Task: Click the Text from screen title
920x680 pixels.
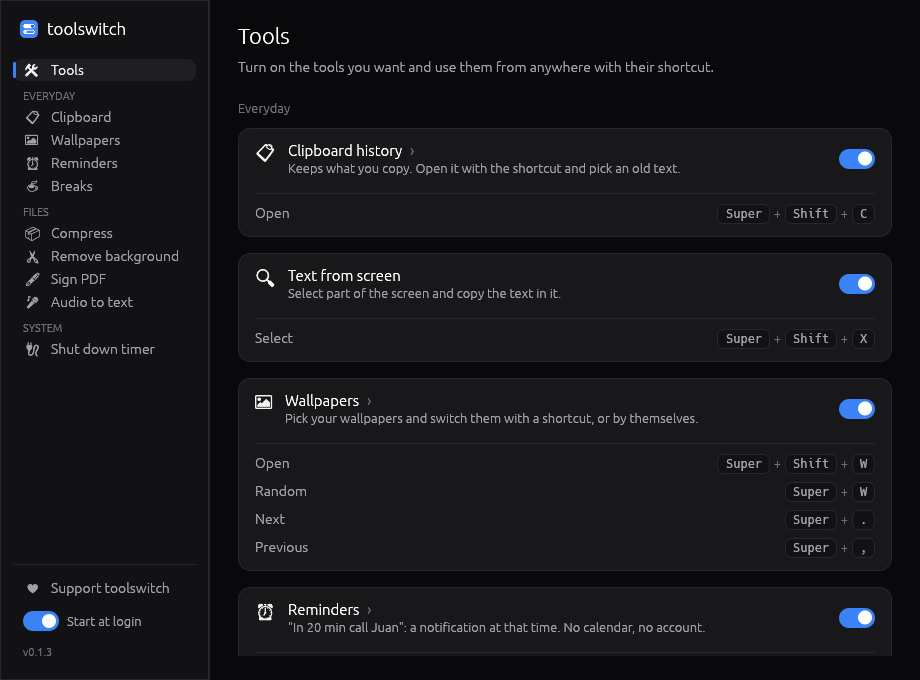Action: [344, 276]
